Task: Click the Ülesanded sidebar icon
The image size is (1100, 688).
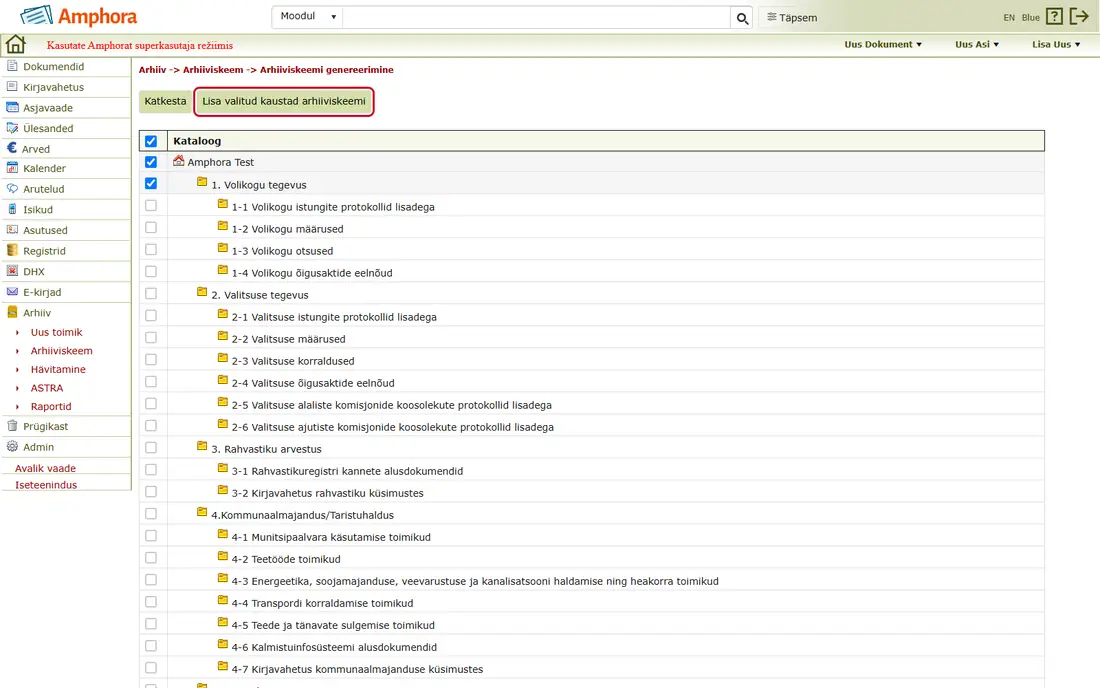Action: (12, 128)
